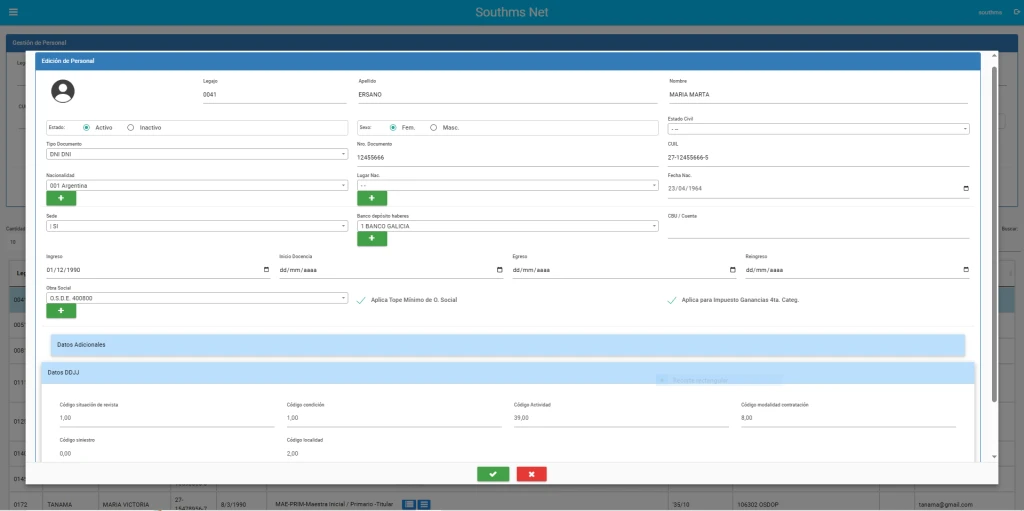Click the dialog vertical scrollbar
The width and height of the screenshot is (1024, 511).
(x=994, y=233)
